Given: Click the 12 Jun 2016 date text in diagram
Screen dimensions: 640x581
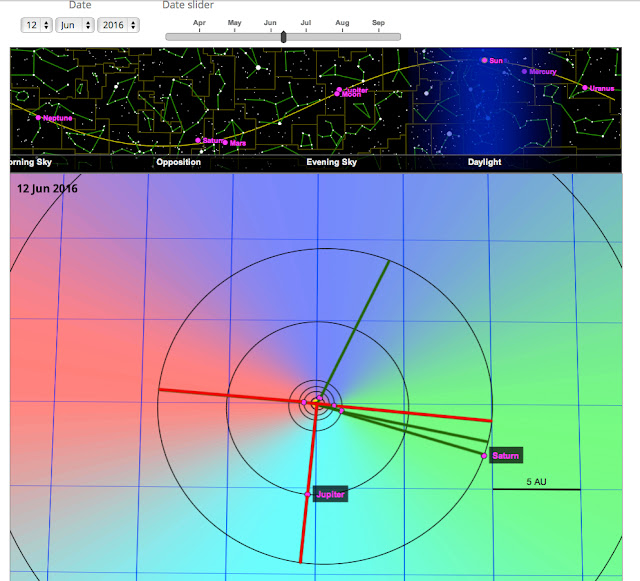Looking at the screenshot, I should (x=47, y=189).
